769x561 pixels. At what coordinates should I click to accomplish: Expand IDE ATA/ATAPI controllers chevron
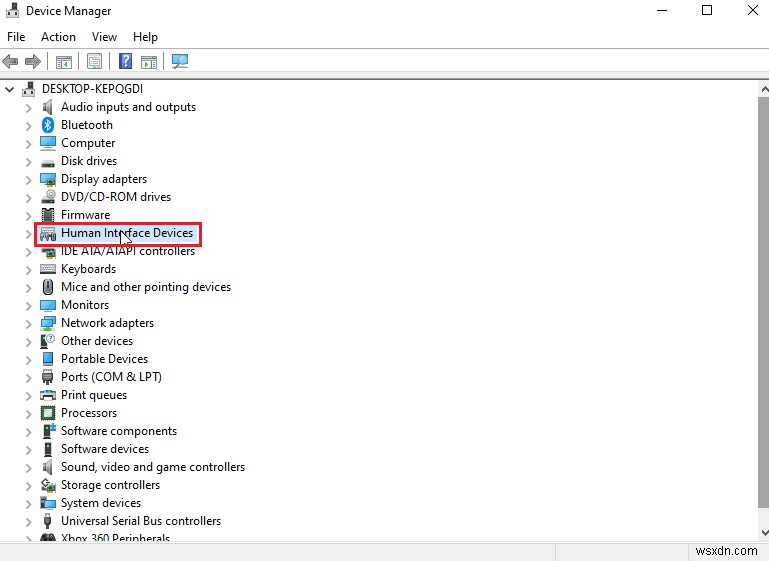[28, 252]
